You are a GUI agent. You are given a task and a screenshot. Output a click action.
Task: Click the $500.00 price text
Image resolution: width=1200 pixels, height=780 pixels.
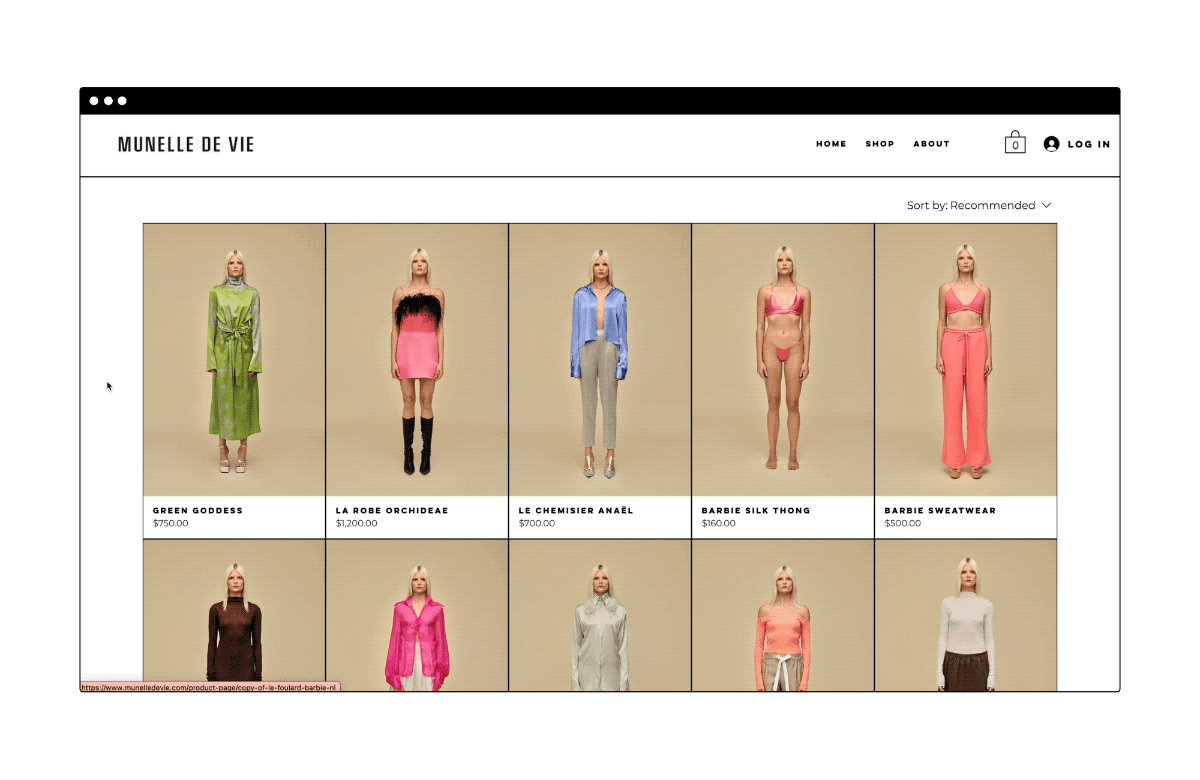coord(903,523)
